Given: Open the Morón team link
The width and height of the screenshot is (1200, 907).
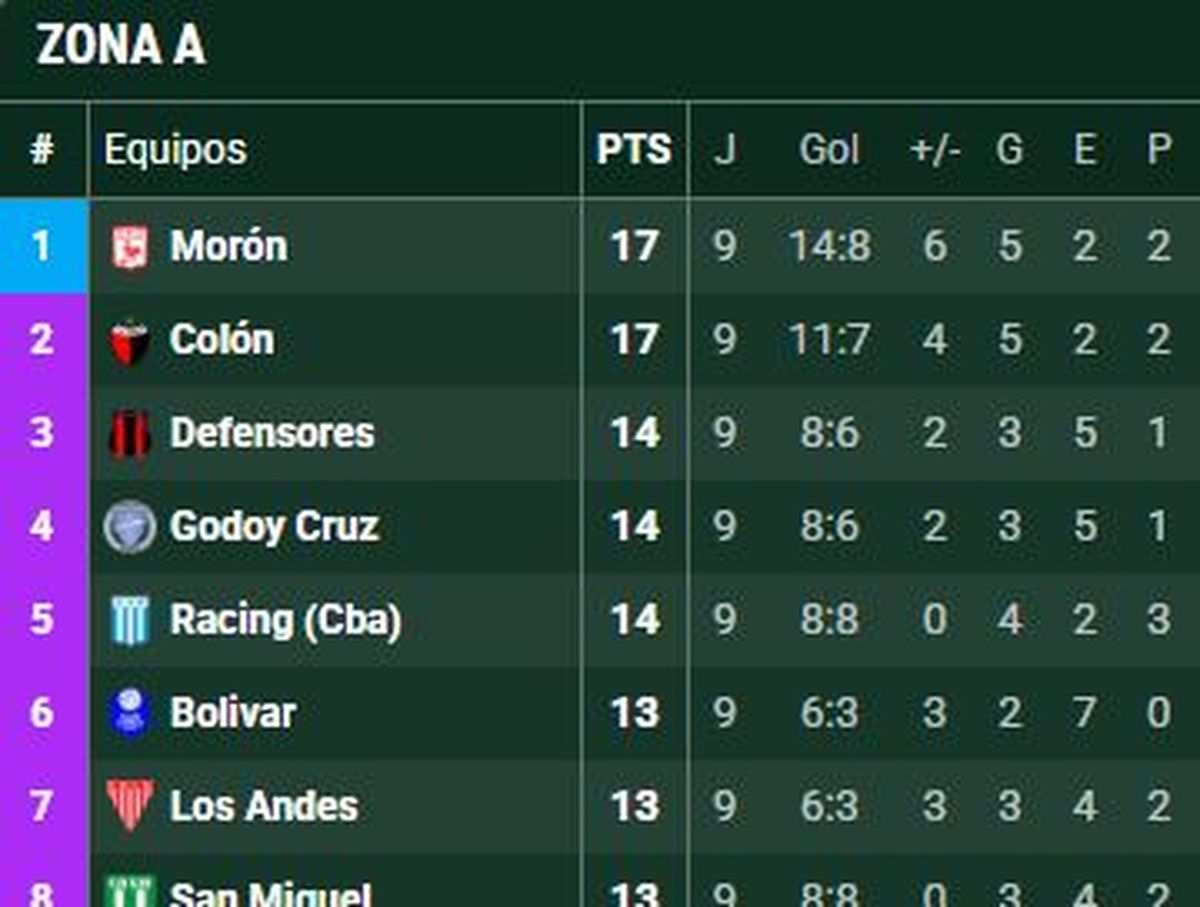Looking at the screenshot, I should point(228,246).
